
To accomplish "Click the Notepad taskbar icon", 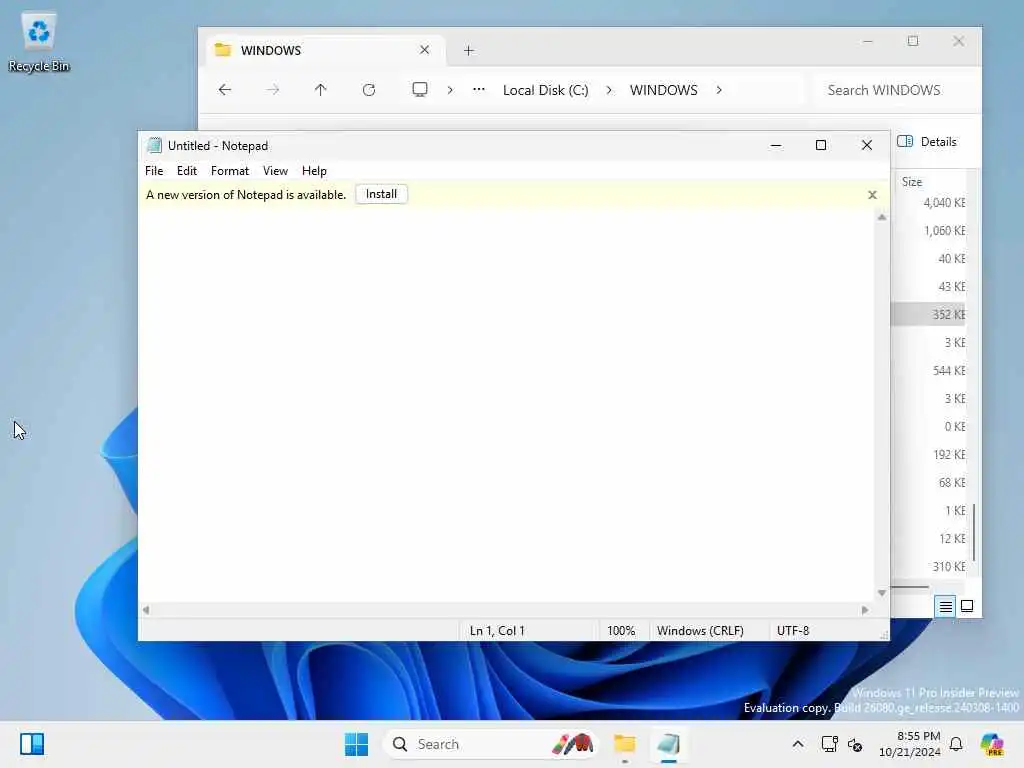I will point(669,744).
